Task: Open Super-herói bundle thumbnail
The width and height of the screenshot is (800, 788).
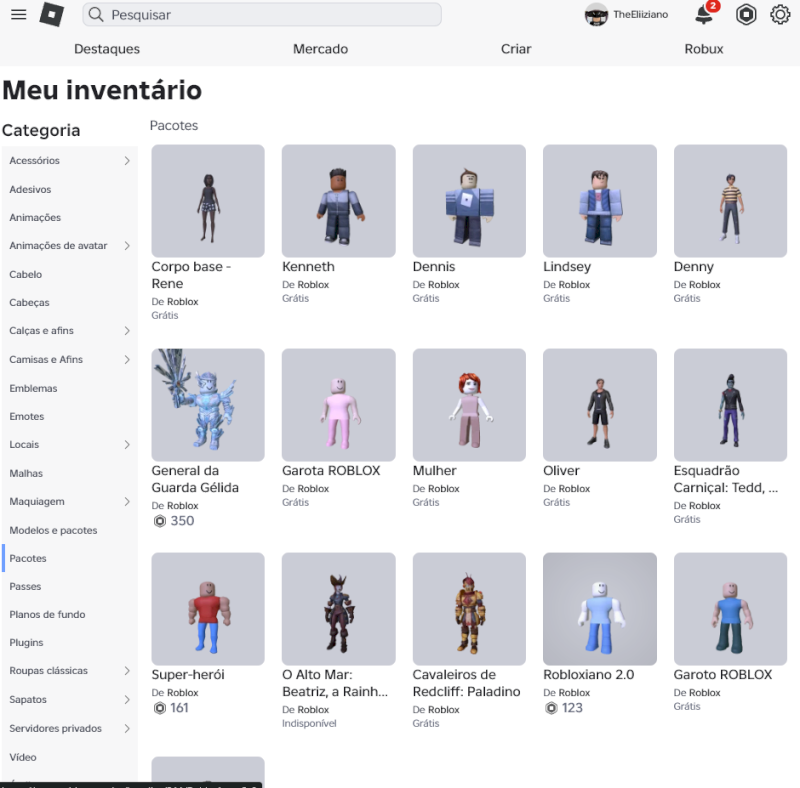Action: (x=208, y=609)
